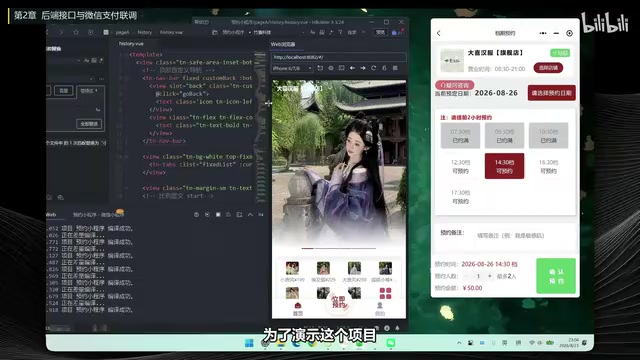Select the 12:30 available time slot
Viewport: 640px width, 360px height.
tap(460, 167)
